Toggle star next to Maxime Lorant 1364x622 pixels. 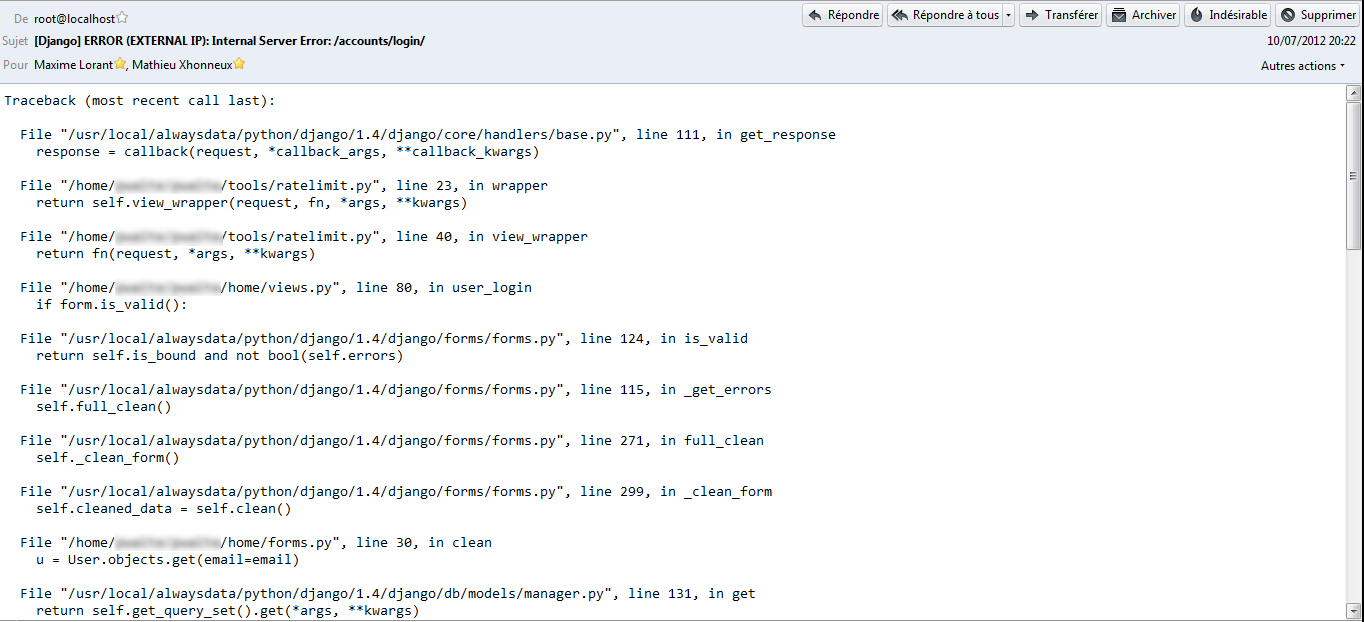[x=120, y=64]
